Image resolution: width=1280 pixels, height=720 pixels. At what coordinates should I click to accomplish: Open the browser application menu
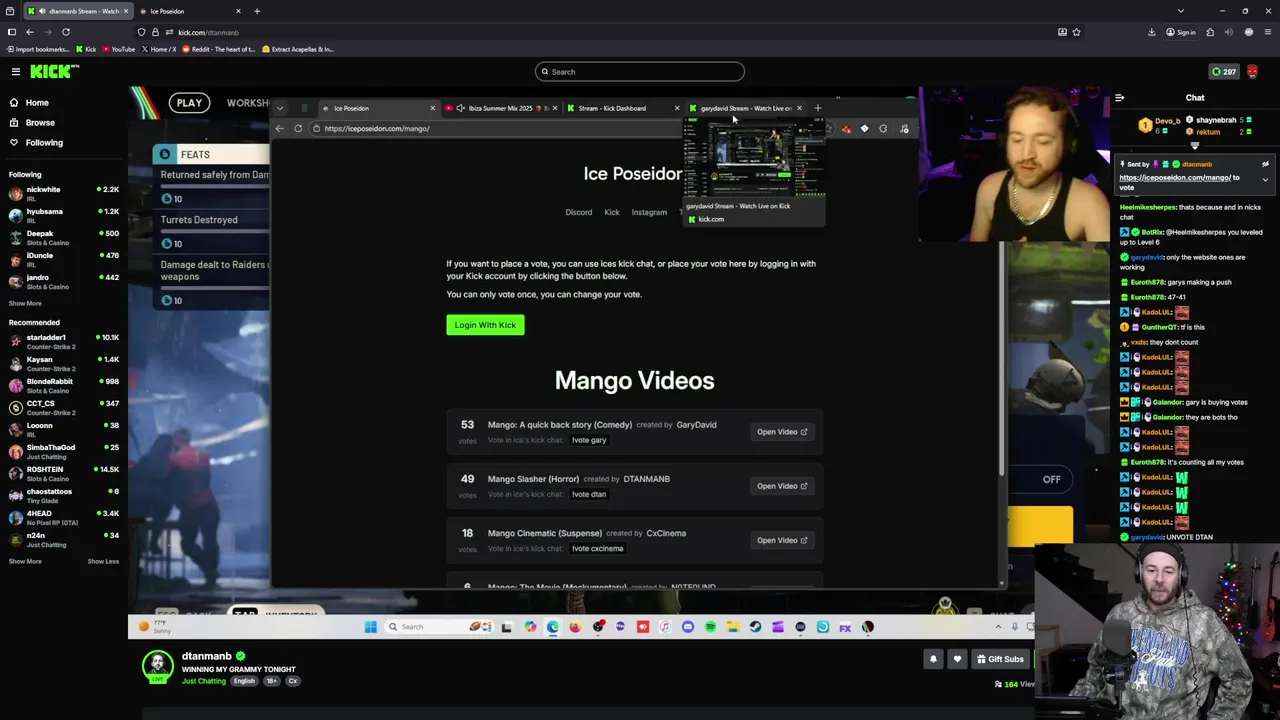[1268, 32]
